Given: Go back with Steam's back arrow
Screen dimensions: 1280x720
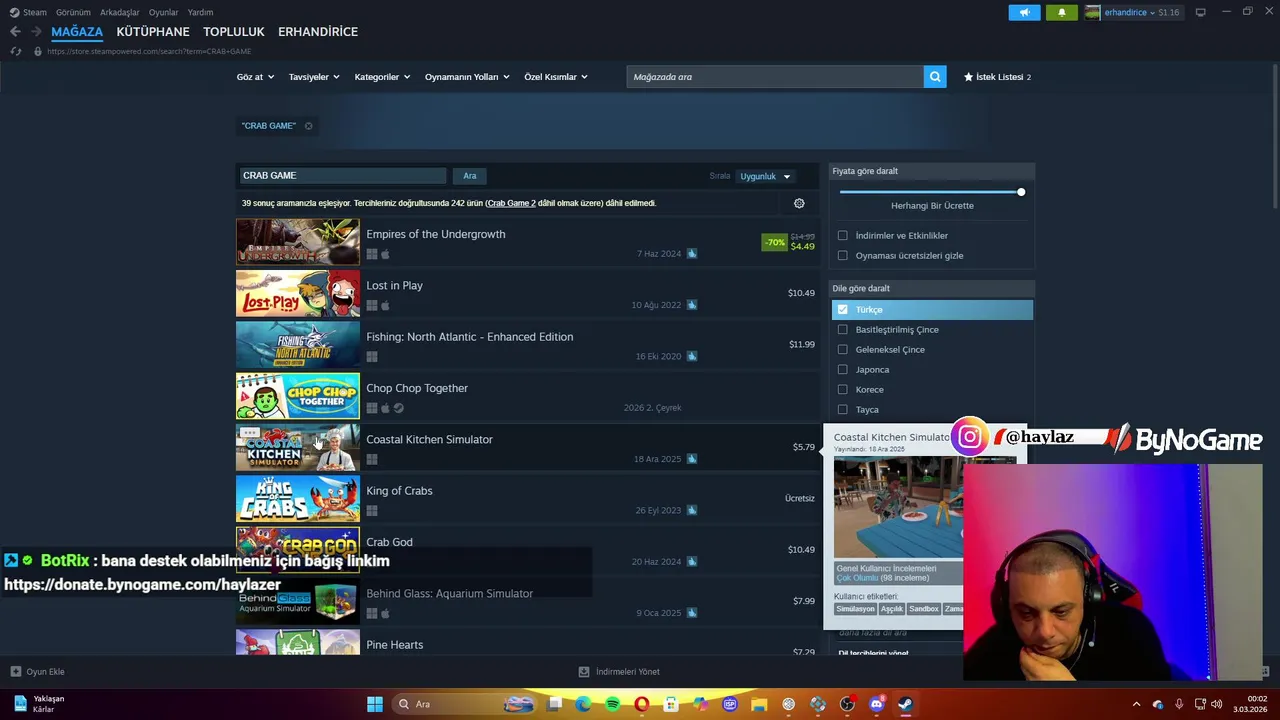Looking at the screenshot, I should coord(15,32).
